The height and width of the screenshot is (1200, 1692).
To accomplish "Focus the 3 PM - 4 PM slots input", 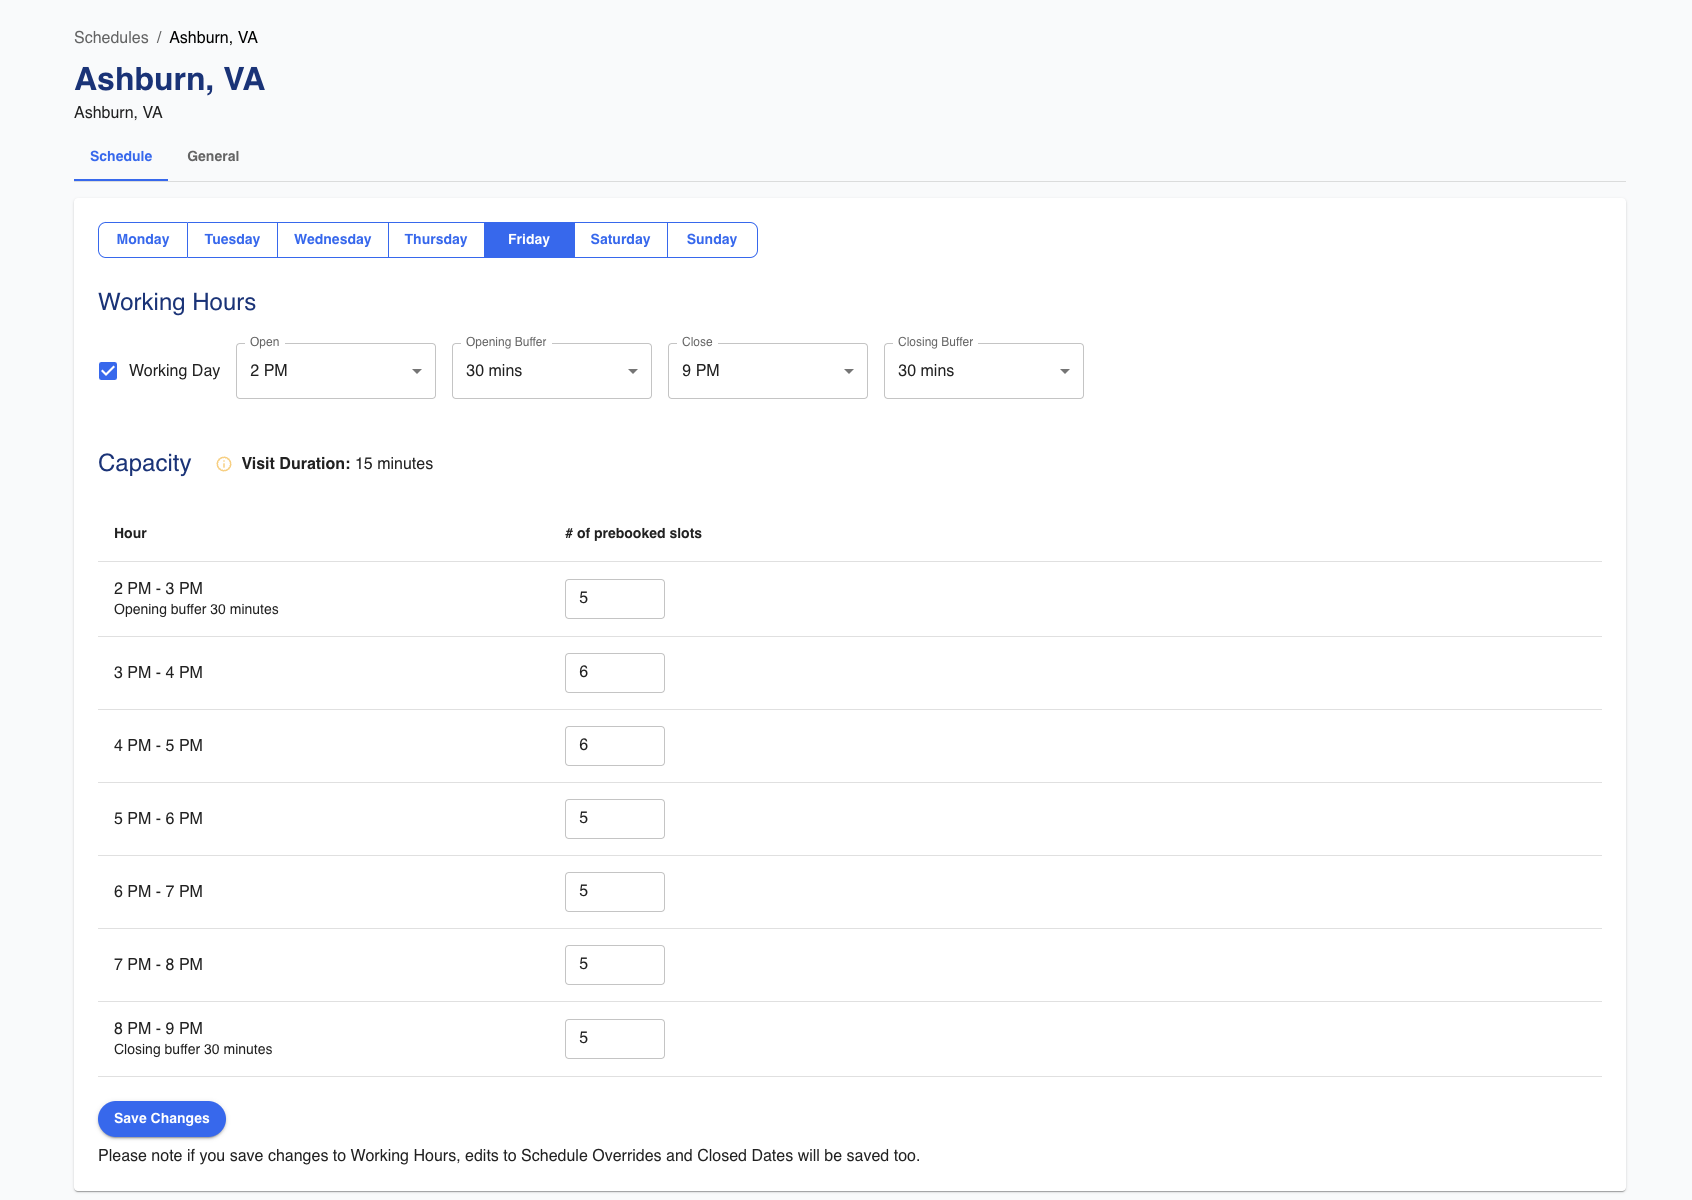I will coord(614,673).
